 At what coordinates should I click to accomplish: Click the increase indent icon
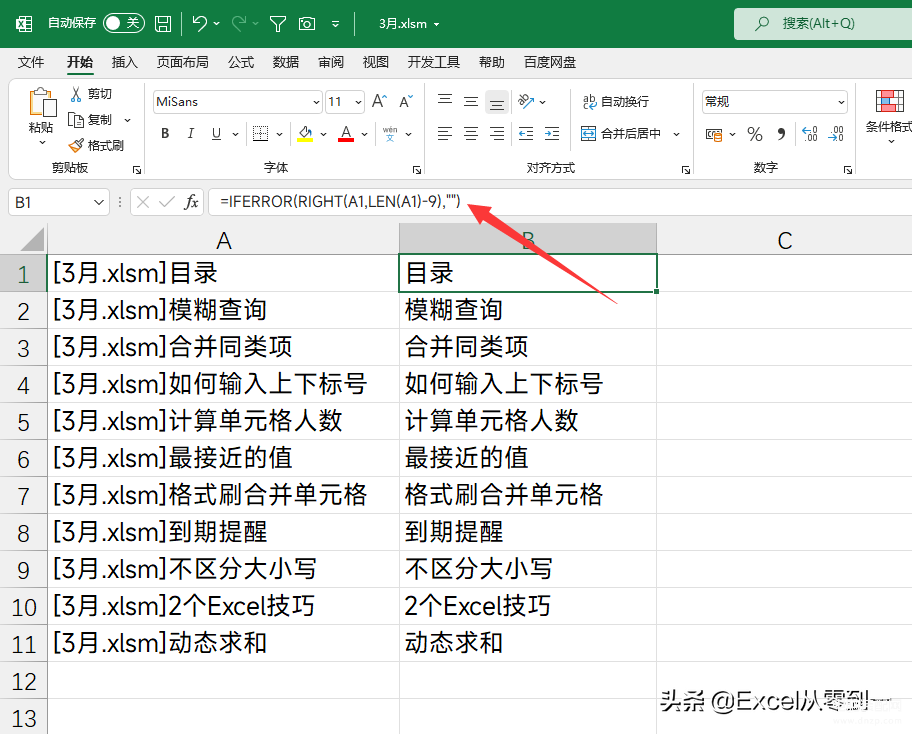click(551, 134)
